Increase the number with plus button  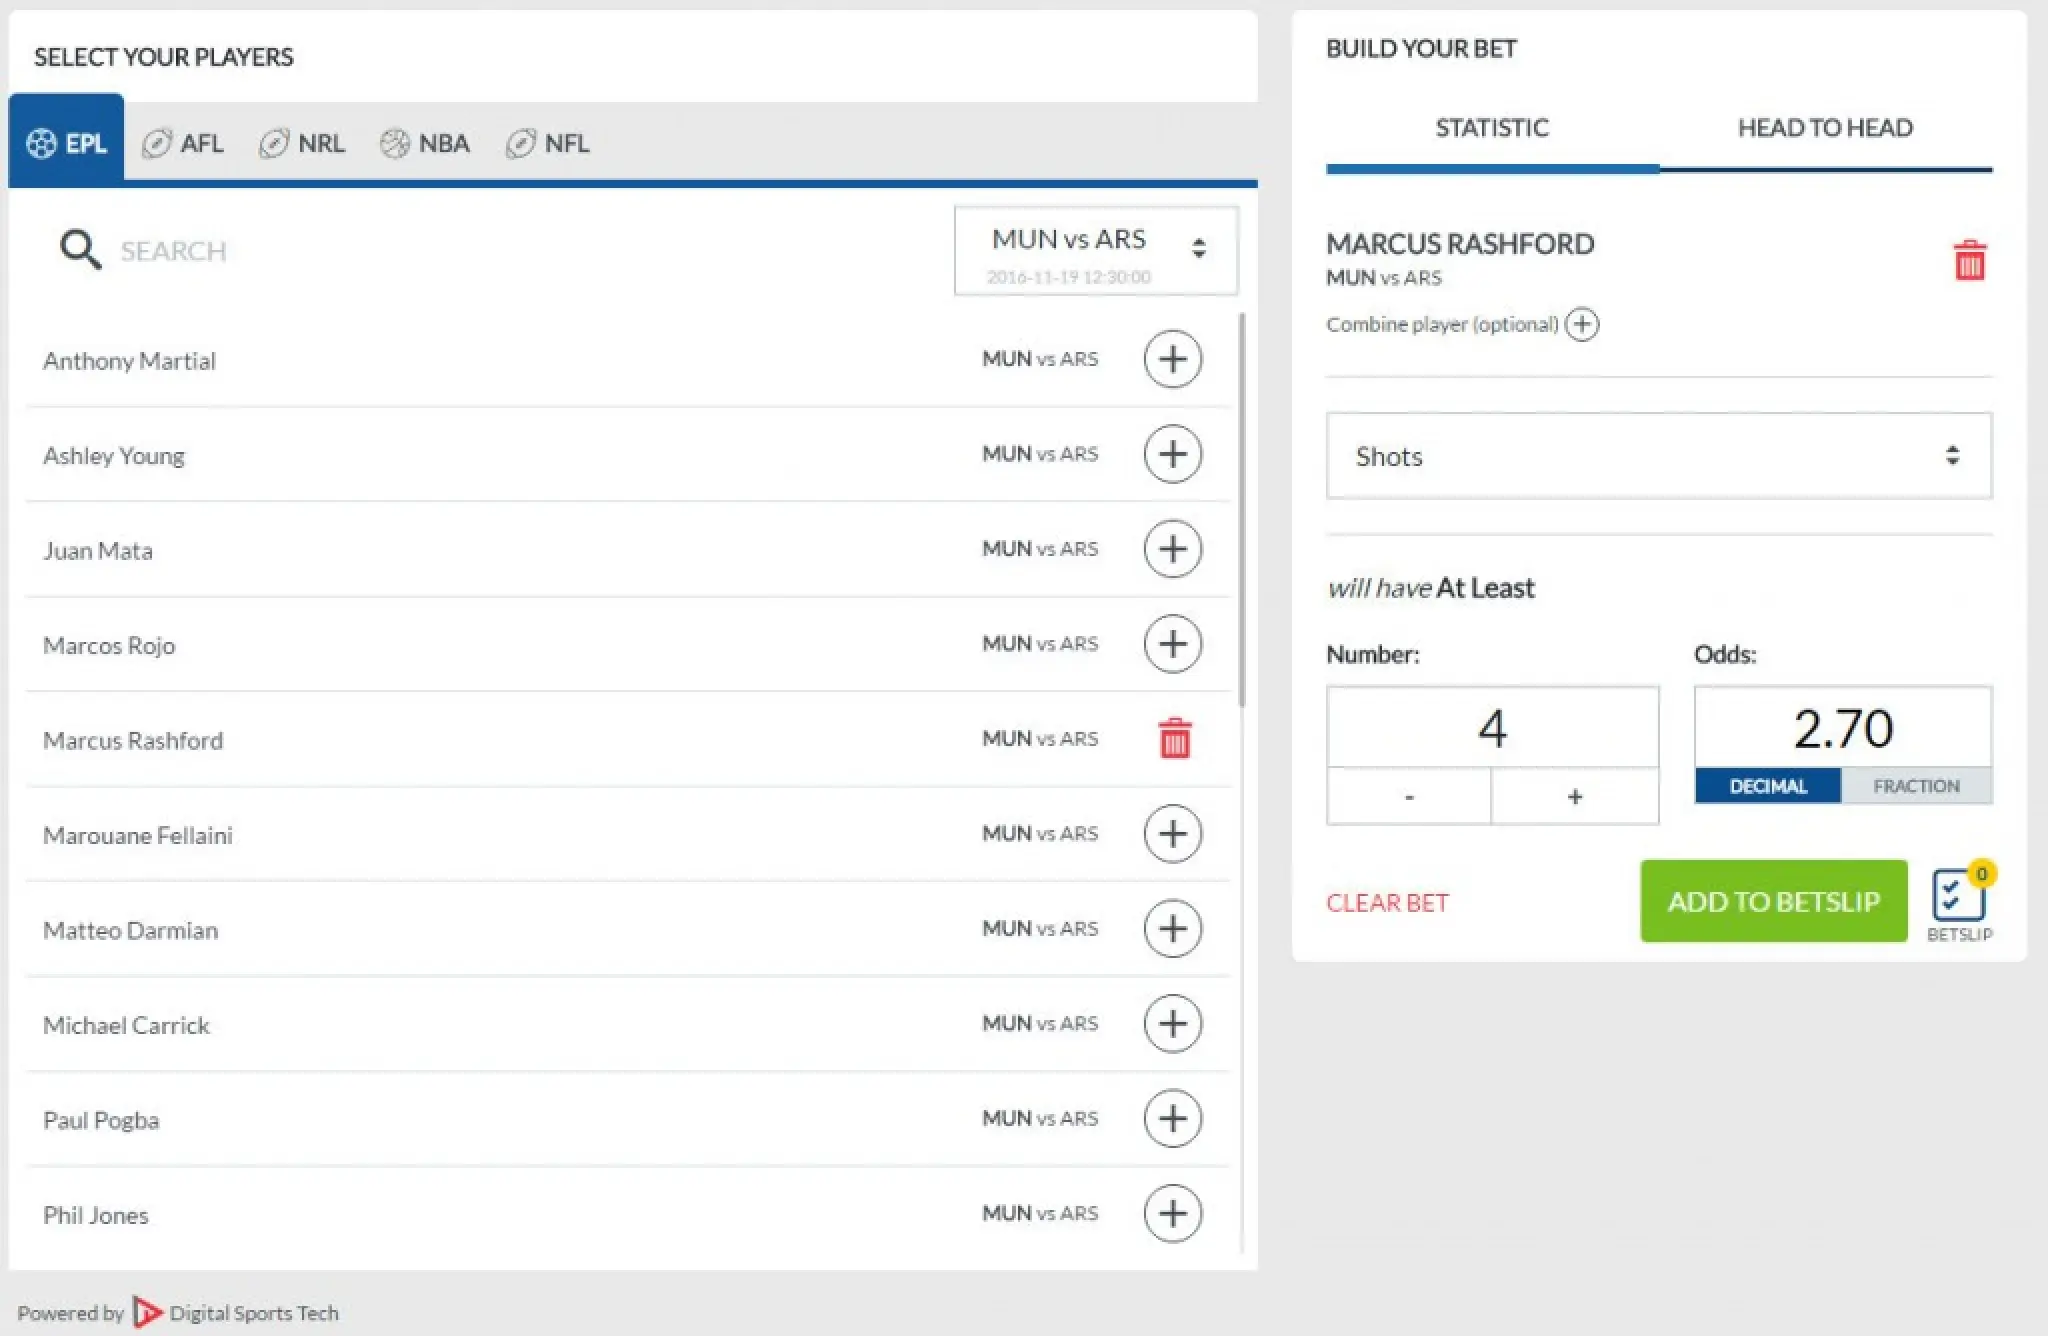pyautogui.click(x=1575, y=797)
